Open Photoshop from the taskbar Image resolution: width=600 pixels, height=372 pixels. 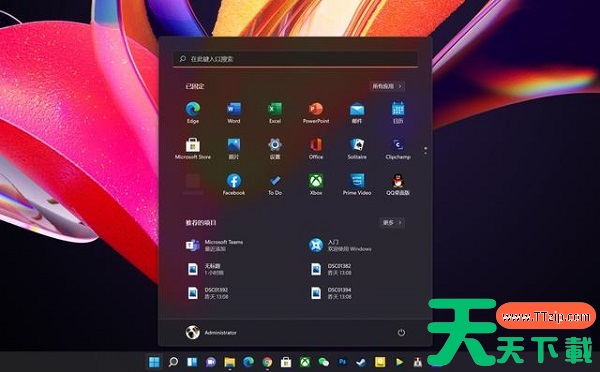coord(342,362)
